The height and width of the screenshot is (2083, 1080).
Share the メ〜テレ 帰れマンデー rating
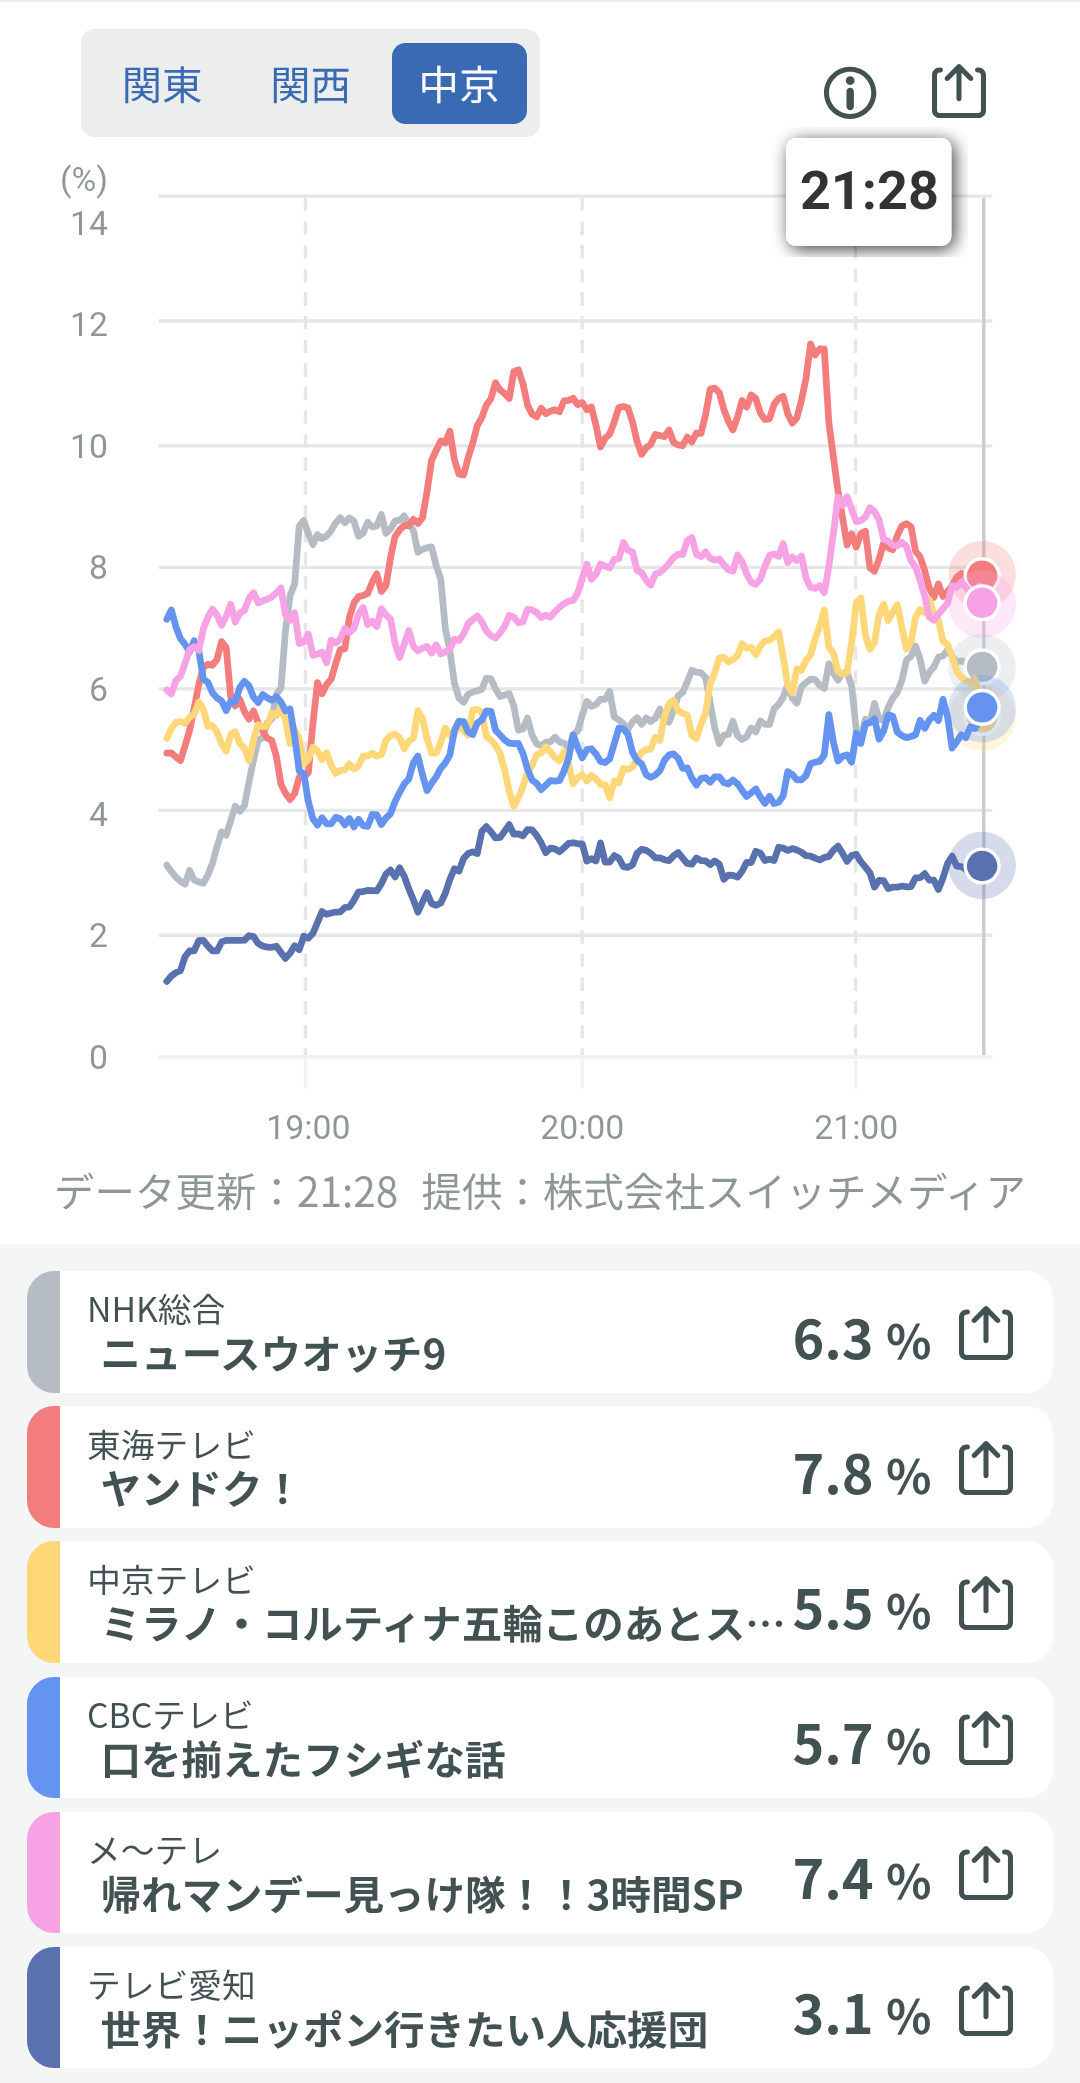click(986, 1873)
